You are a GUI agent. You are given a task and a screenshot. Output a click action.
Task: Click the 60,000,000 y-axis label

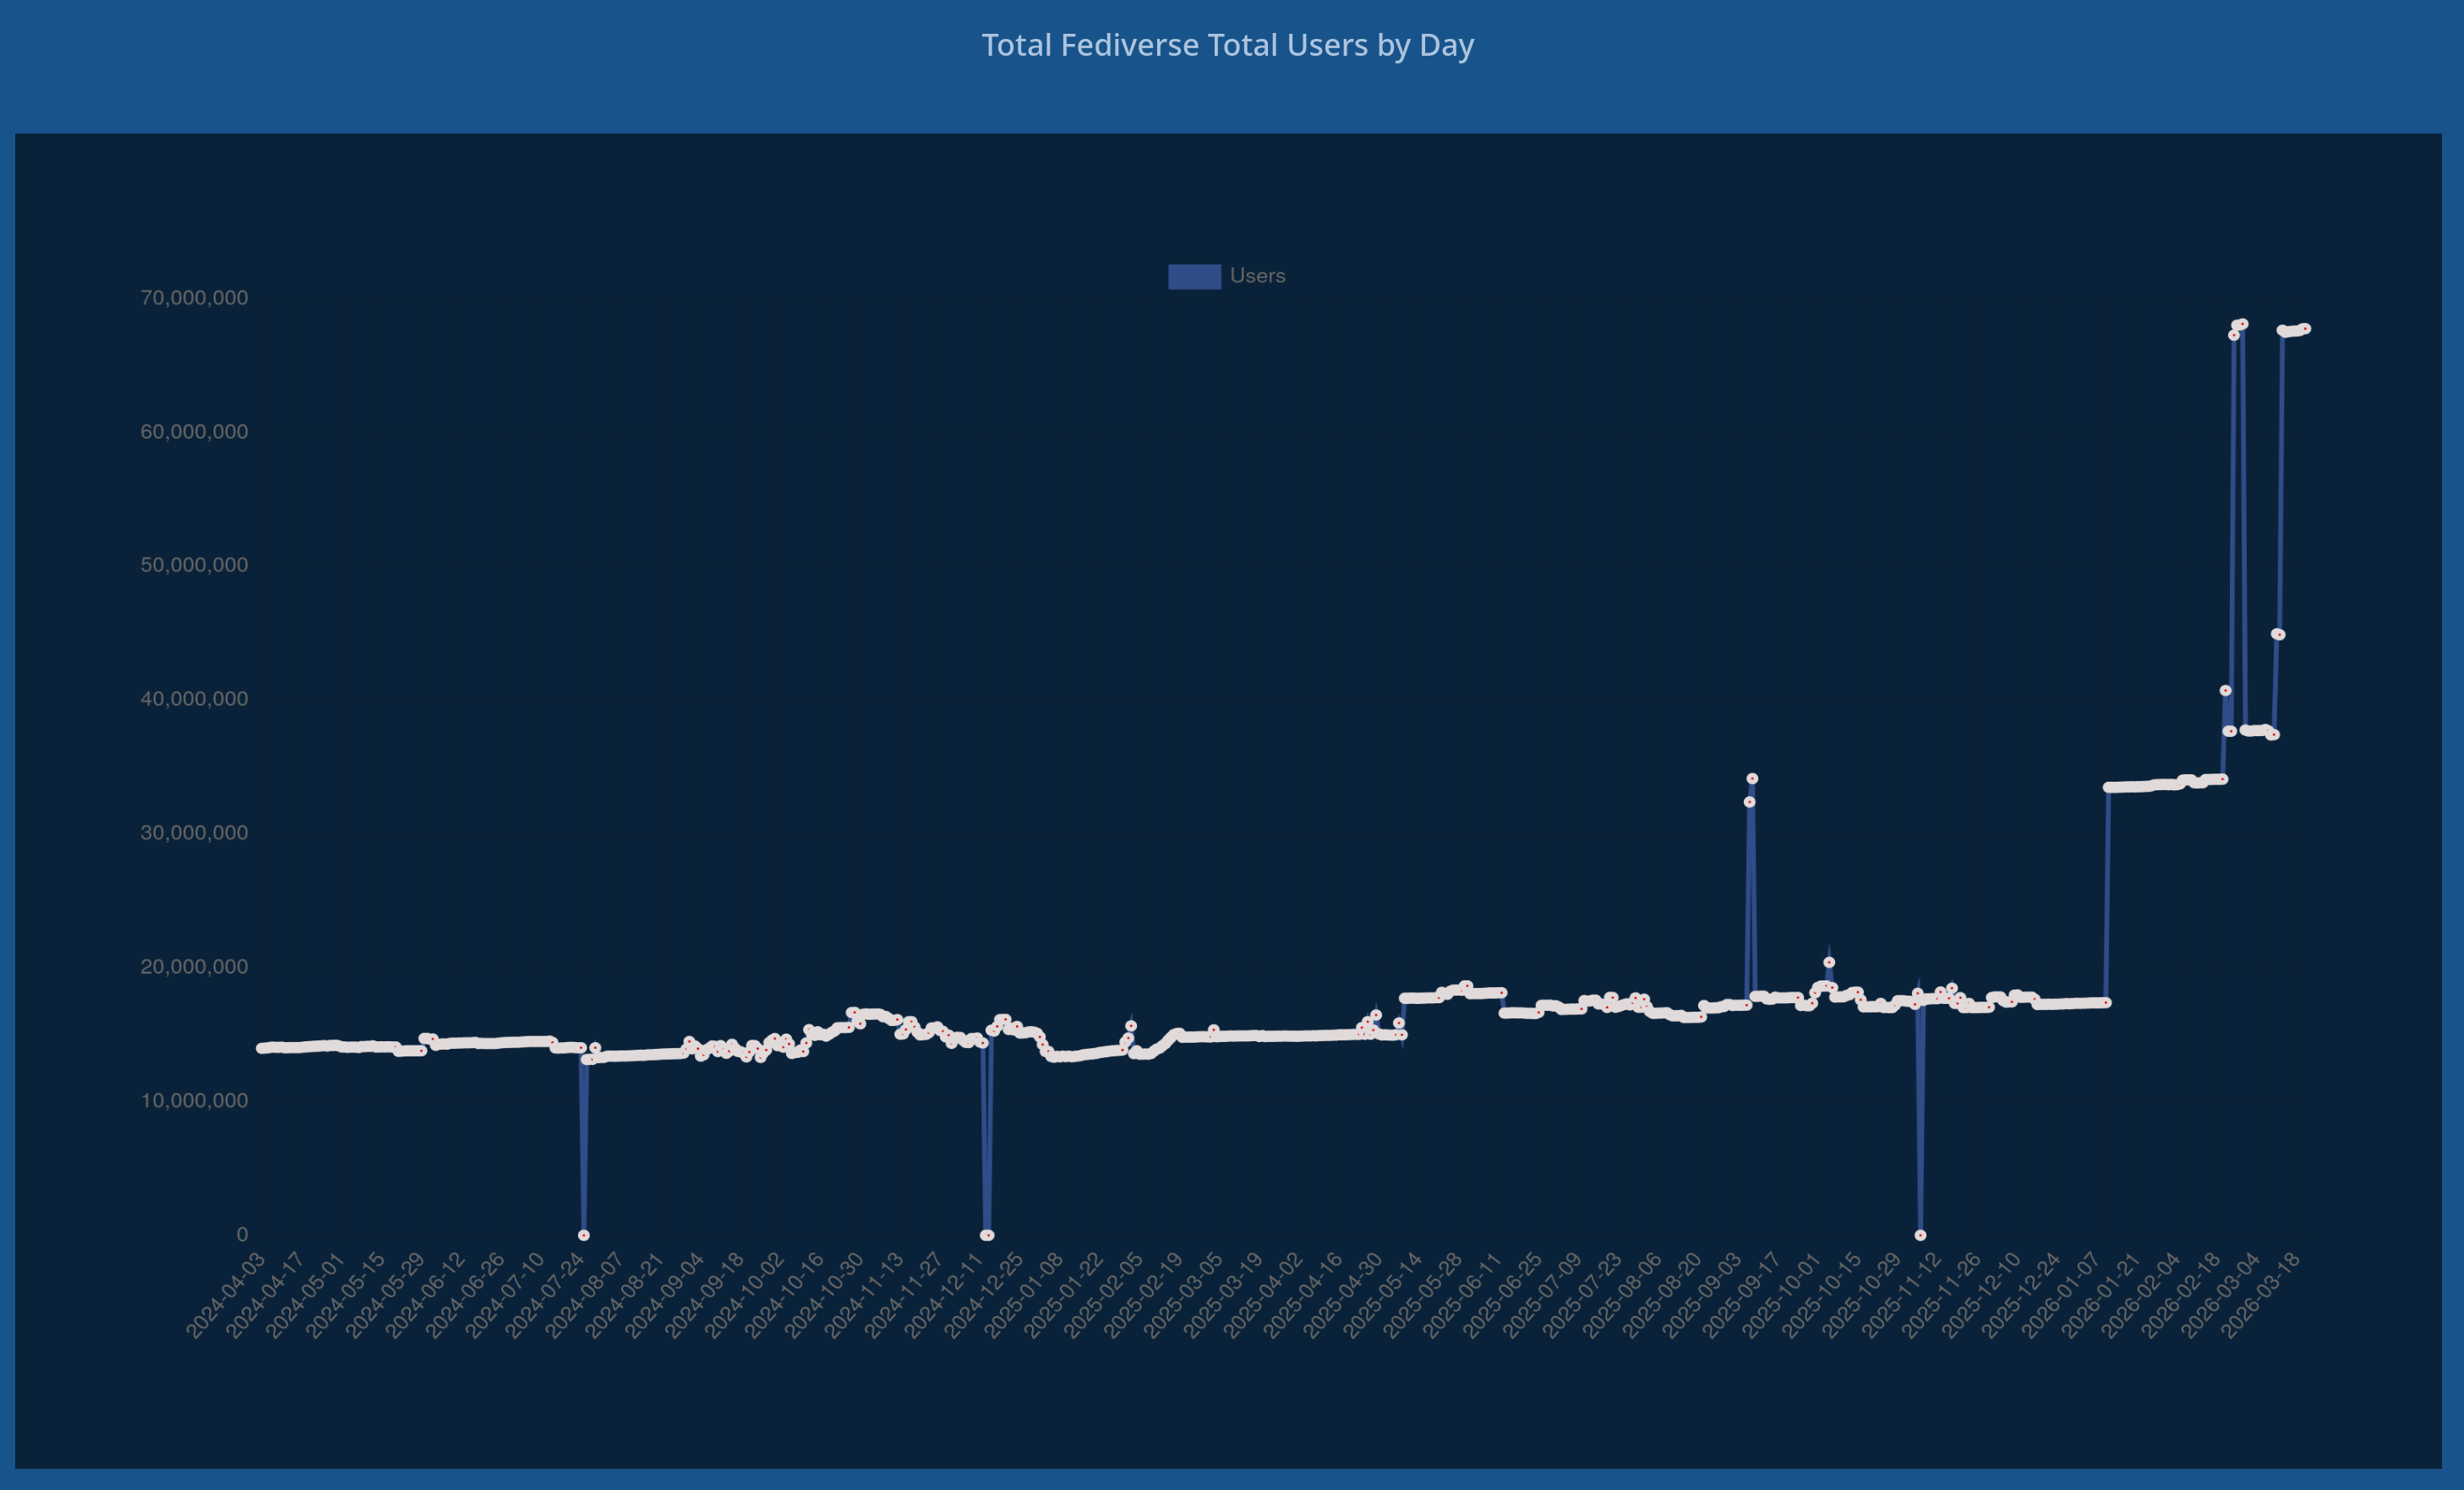pyautogui.click(x=194, y=432)
